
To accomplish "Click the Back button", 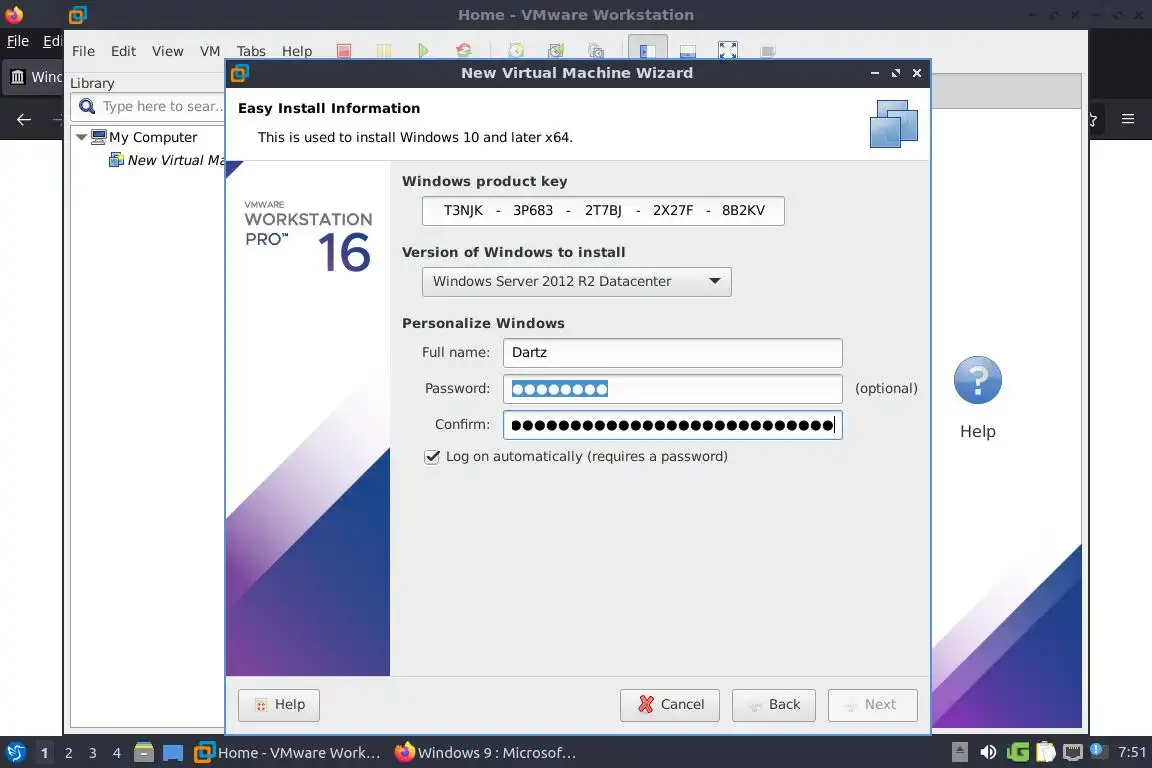I will pos(774,705).
